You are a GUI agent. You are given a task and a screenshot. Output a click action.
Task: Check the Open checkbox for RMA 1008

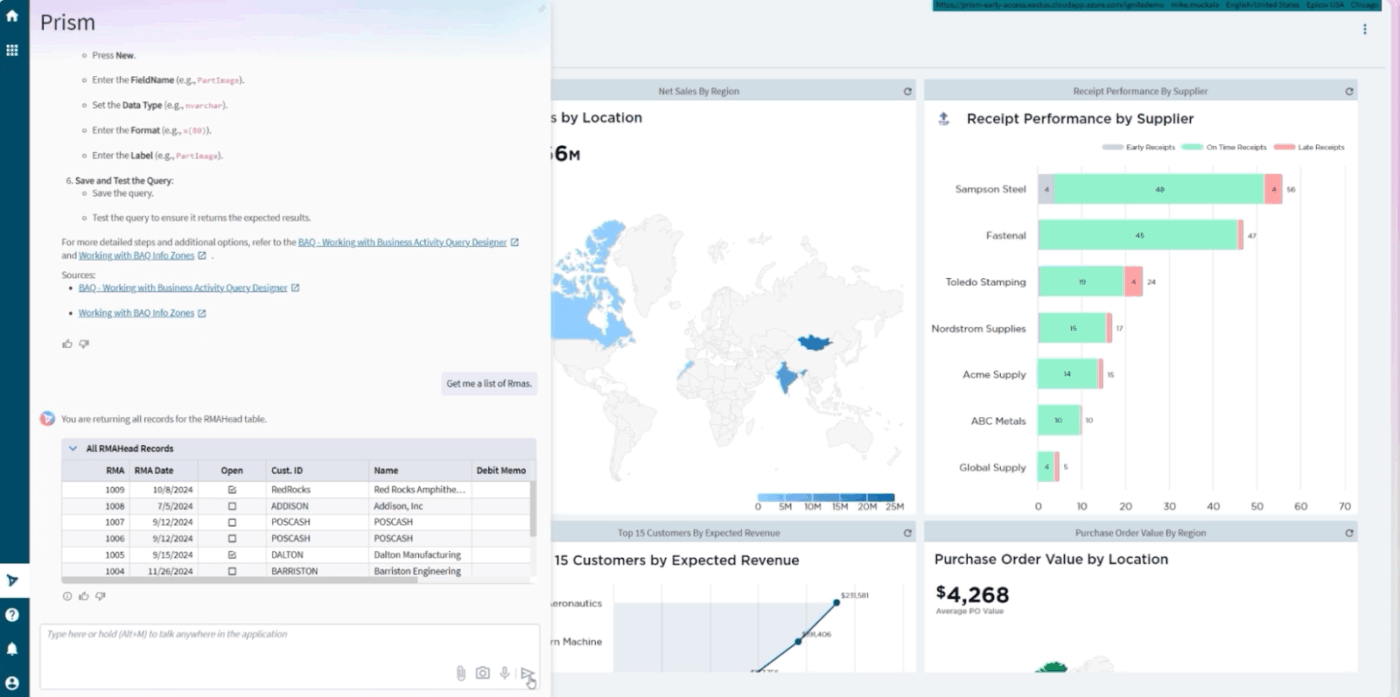coord(232,507)
